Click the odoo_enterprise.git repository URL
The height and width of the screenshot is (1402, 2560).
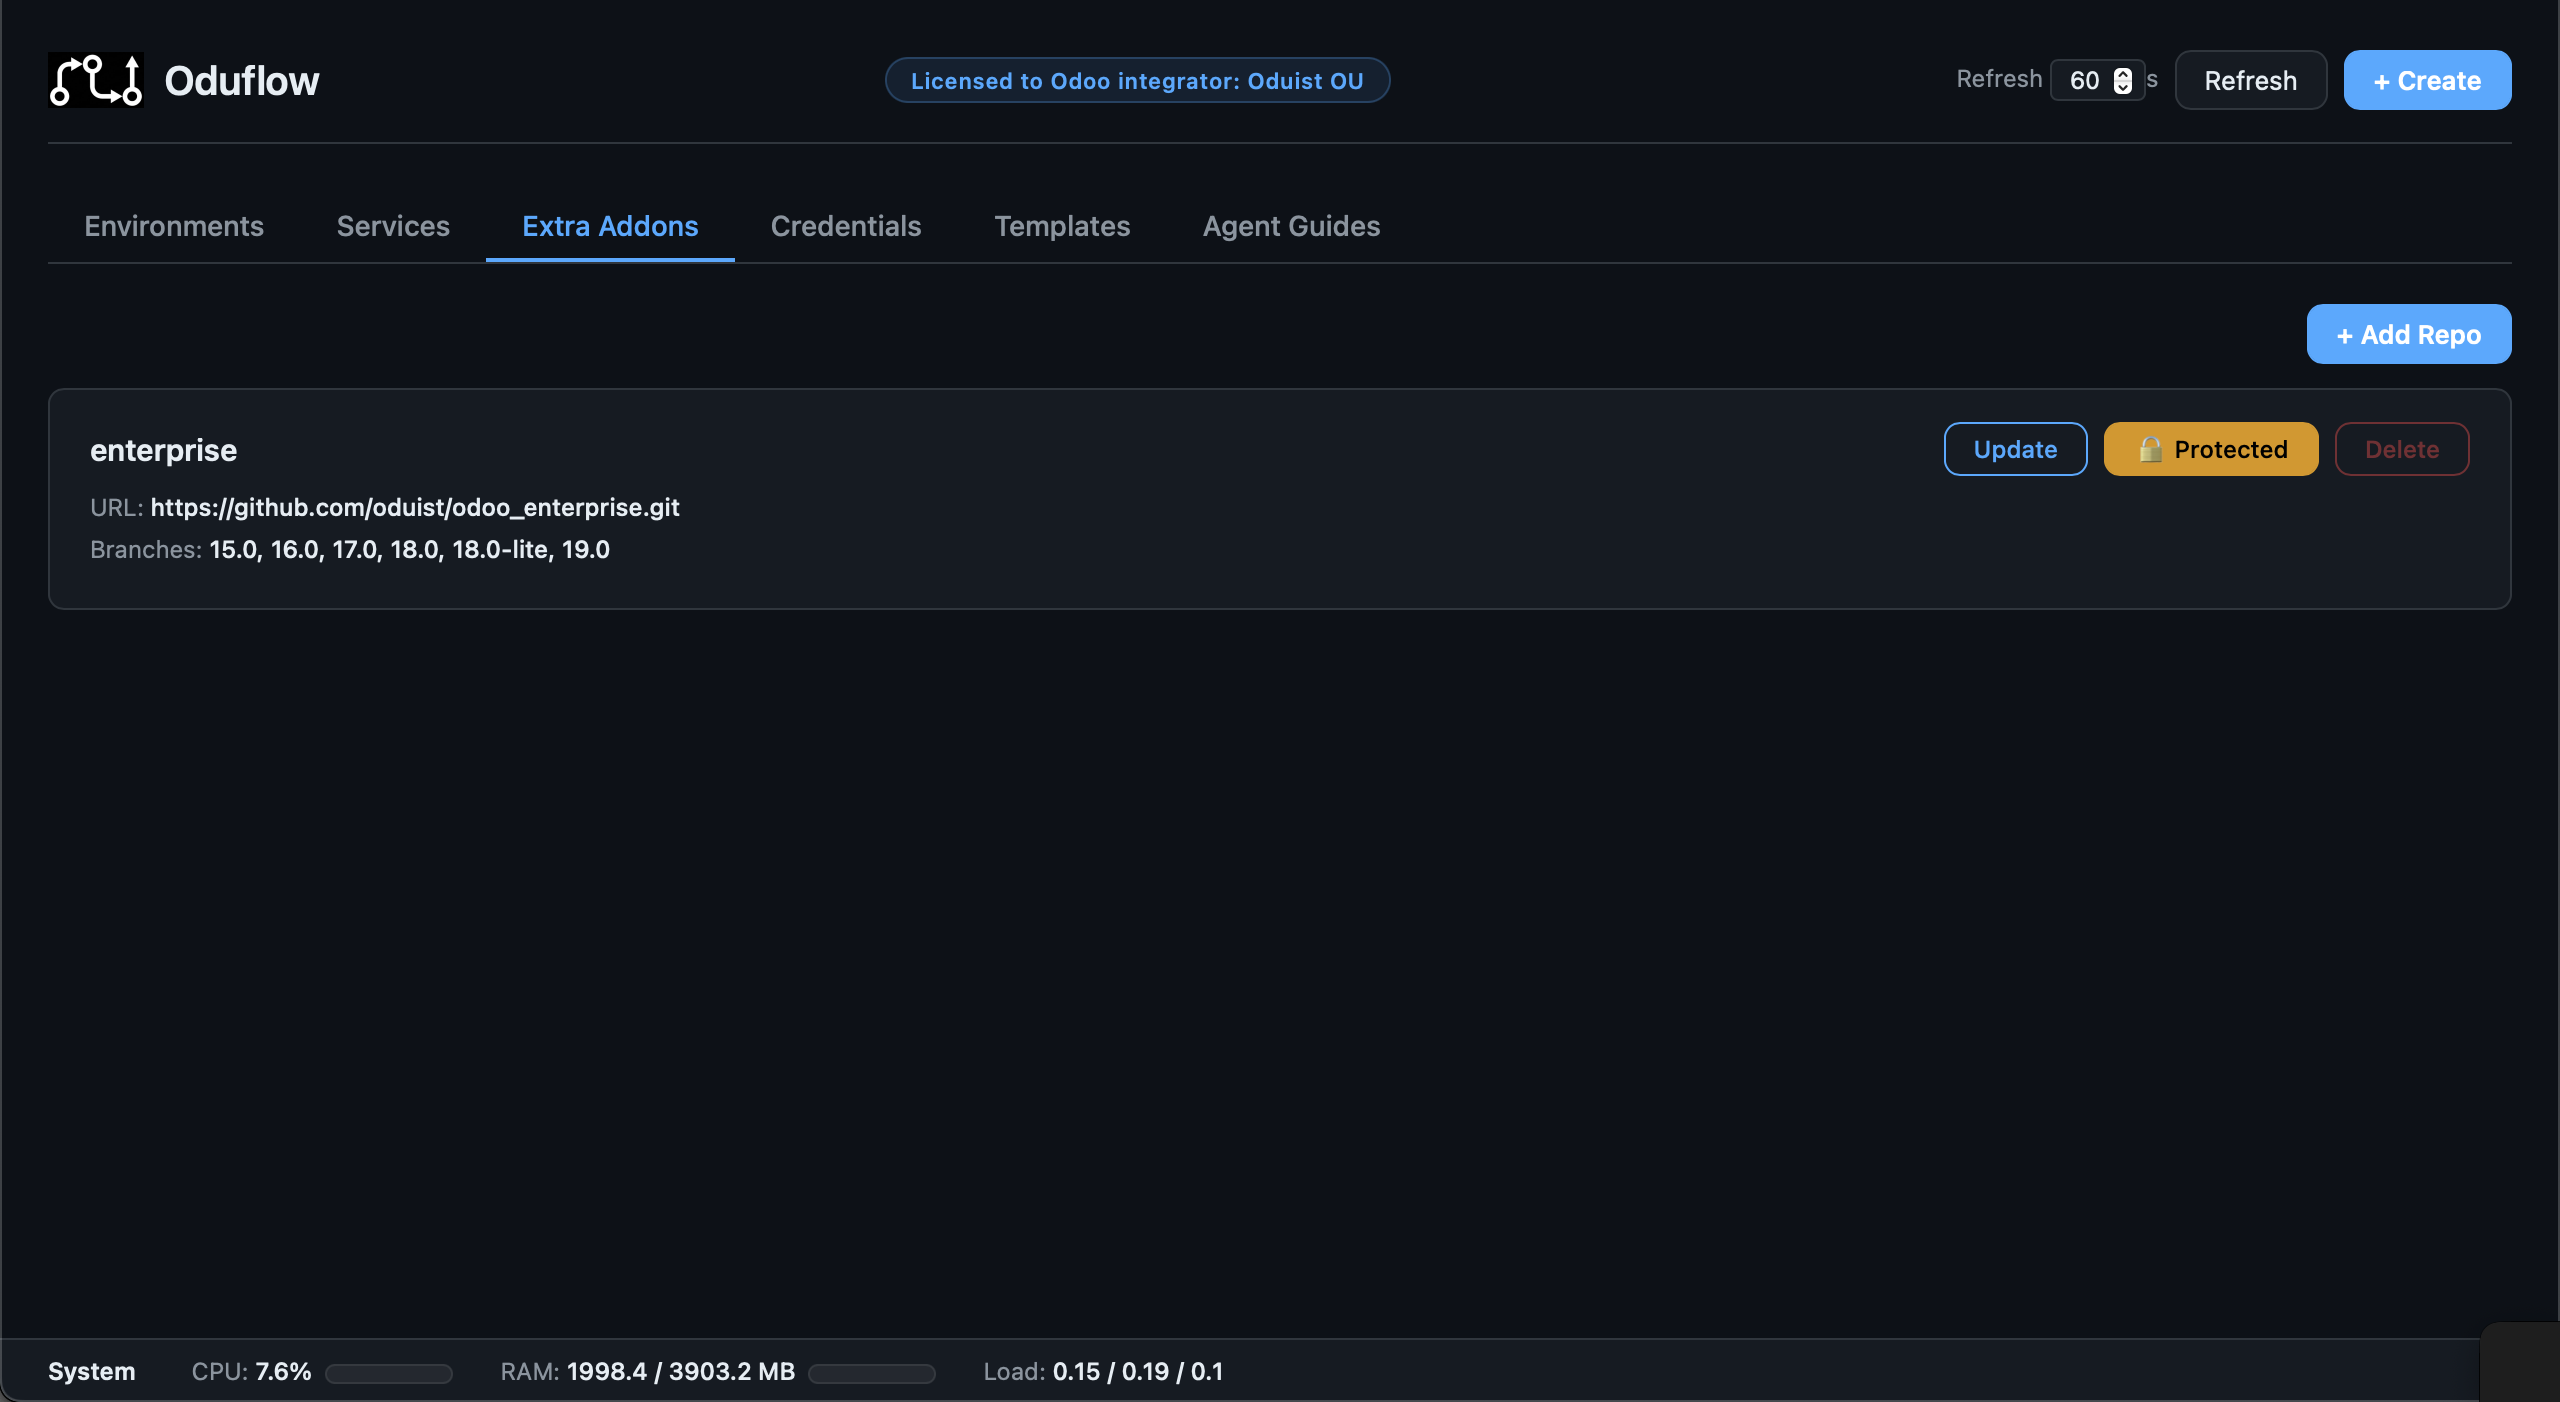coord(415,508)
